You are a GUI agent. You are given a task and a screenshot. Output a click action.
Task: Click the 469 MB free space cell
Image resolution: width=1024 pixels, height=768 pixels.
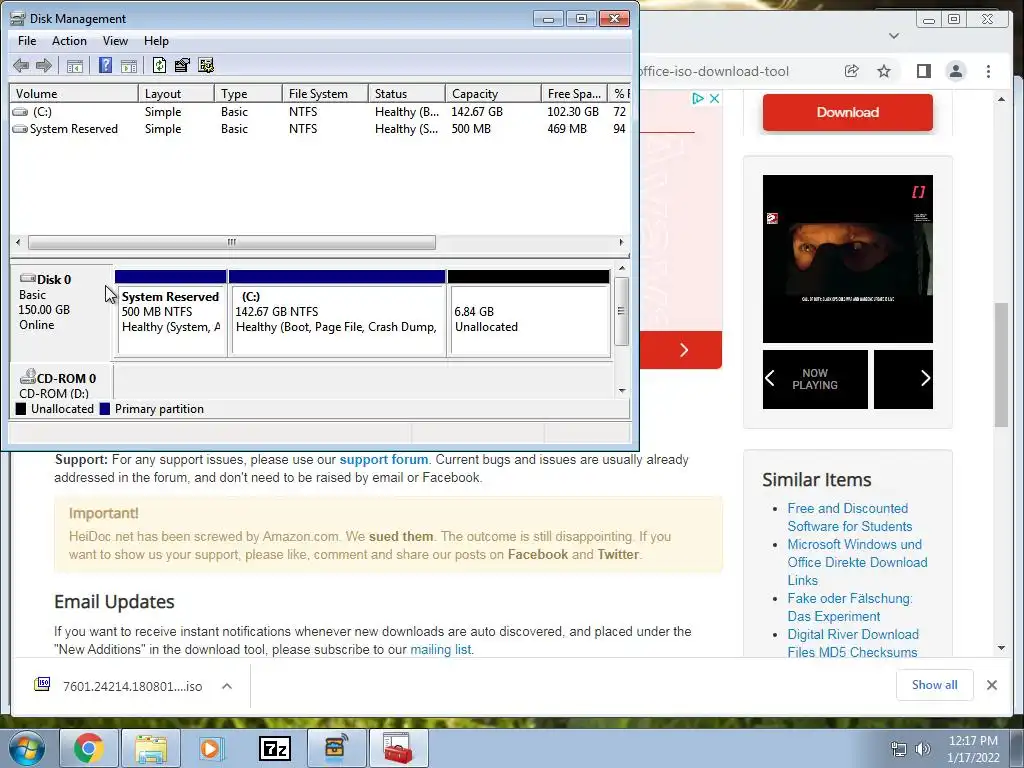coord(566,129)
